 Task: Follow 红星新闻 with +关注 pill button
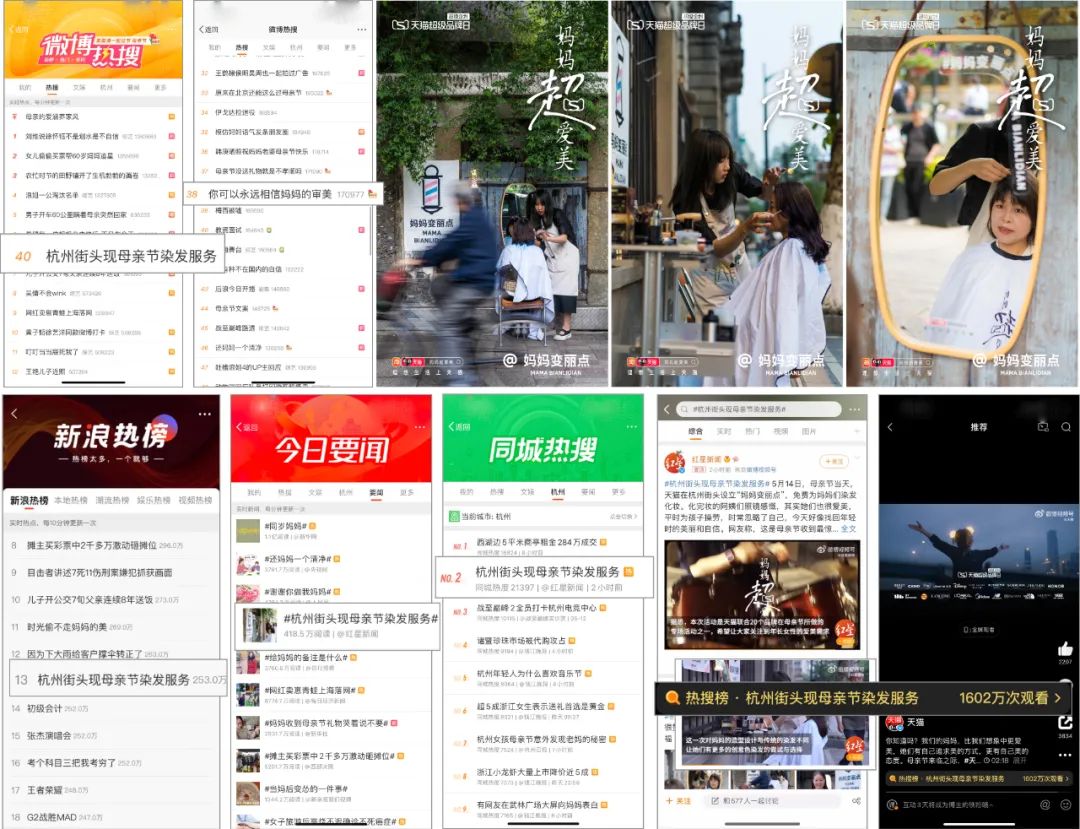pyautogui.click(x=833, y=461)
